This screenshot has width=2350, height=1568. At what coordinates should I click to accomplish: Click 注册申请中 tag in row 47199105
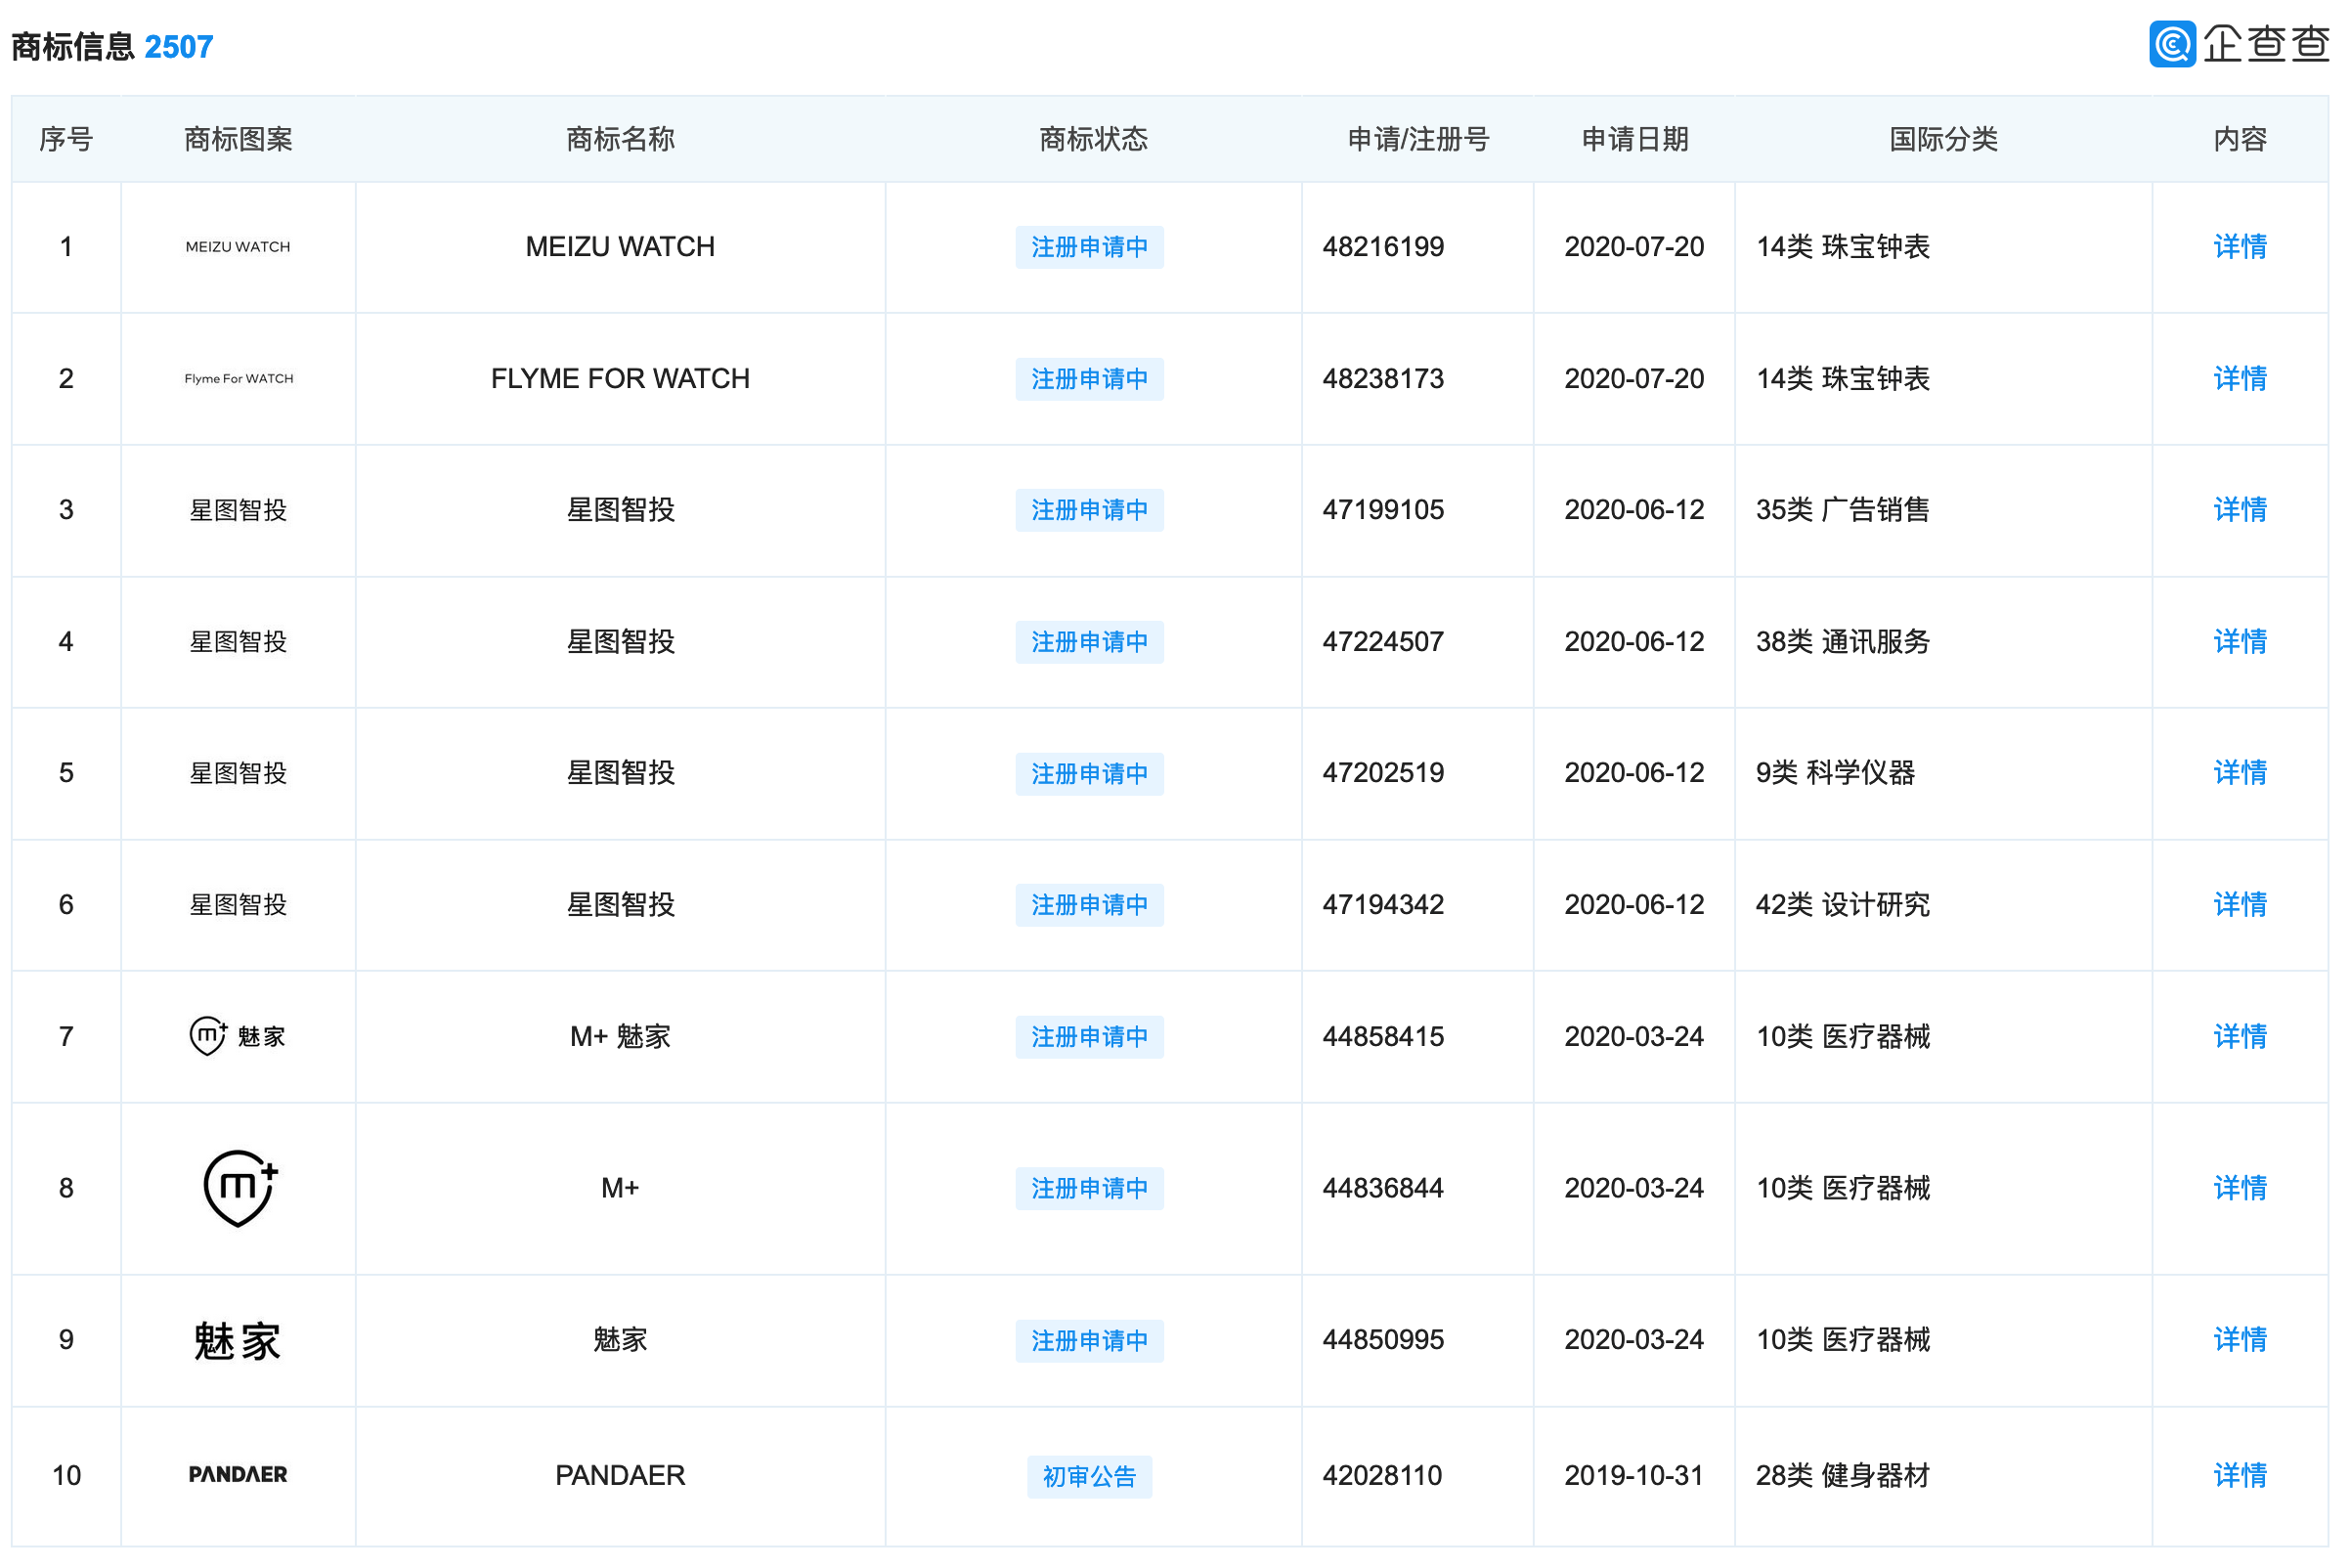(1089, 510)
